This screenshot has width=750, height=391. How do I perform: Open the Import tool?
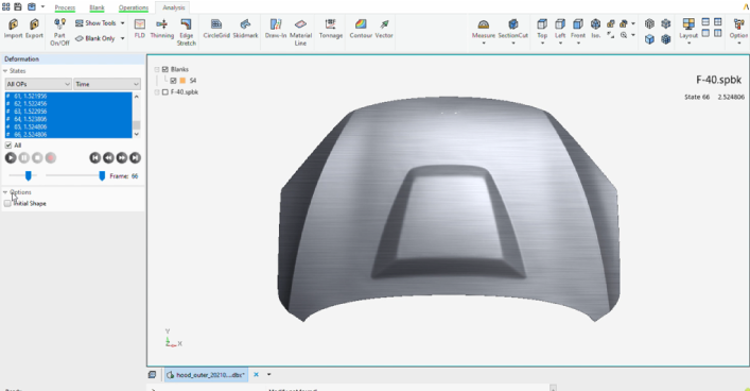coord(13,29)
